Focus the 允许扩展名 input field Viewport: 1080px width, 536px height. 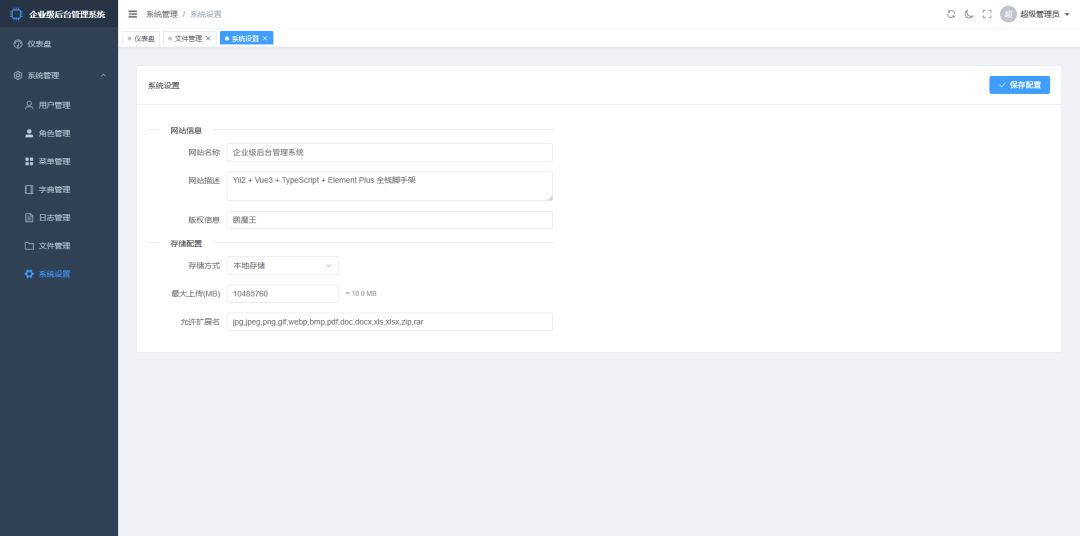tap(389, 322)
